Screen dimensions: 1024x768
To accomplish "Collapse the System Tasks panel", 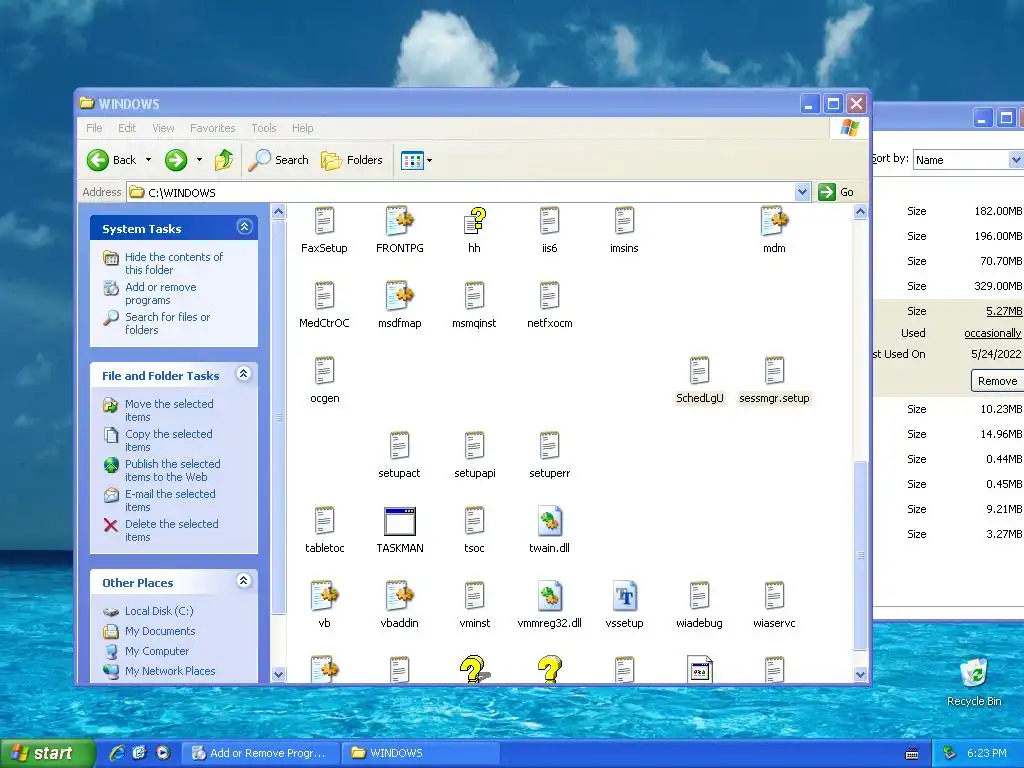I will pyautogui.click(x=244, y=227).
